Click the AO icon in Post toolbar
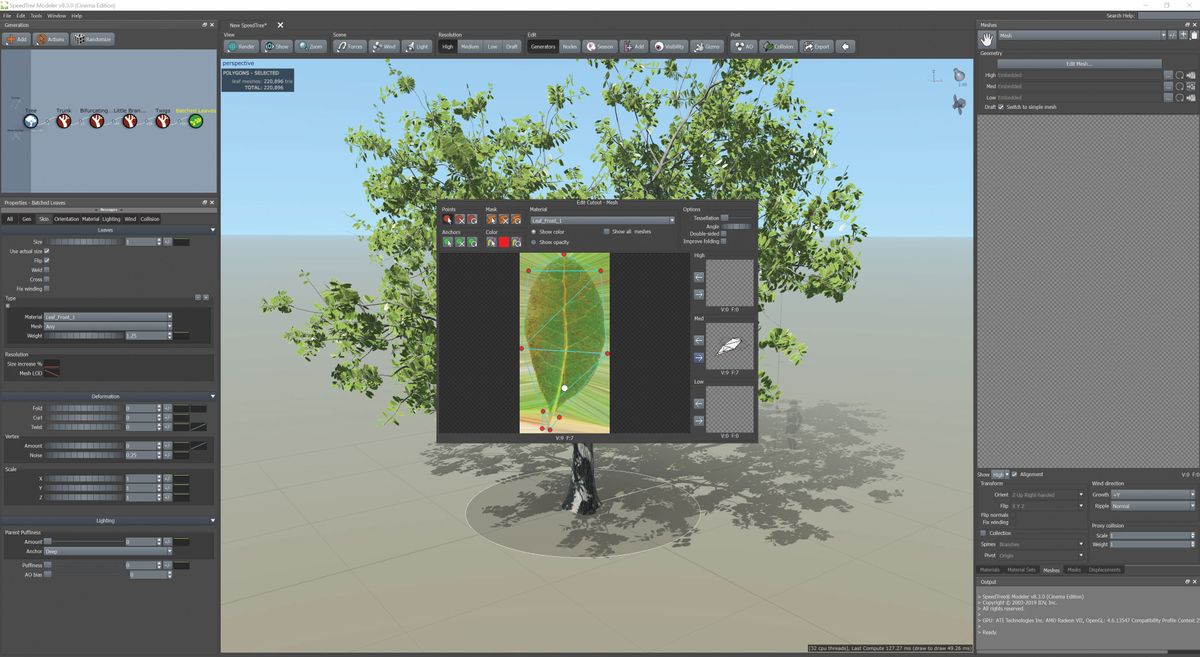 (740, 46)
